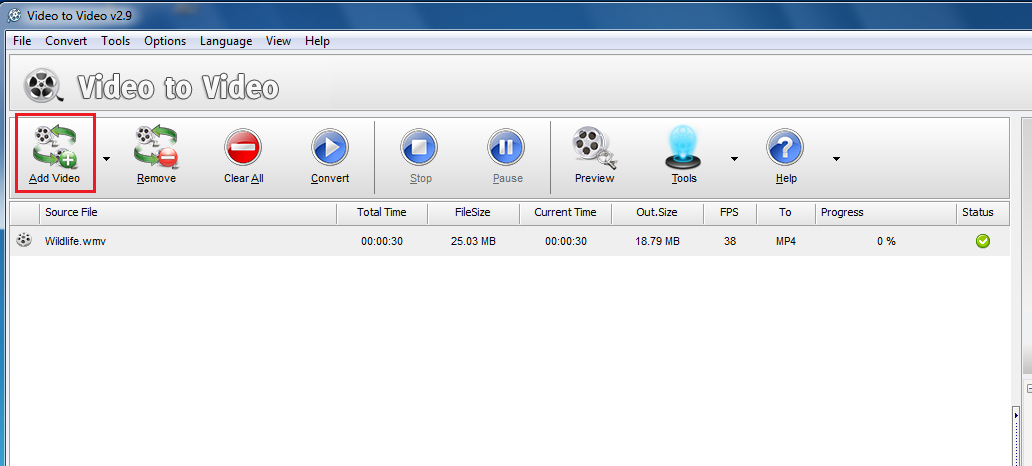1032x466 pixels.
Task: Click the Remove video icon
Action: pyautogui.click(x=156, y=148)
